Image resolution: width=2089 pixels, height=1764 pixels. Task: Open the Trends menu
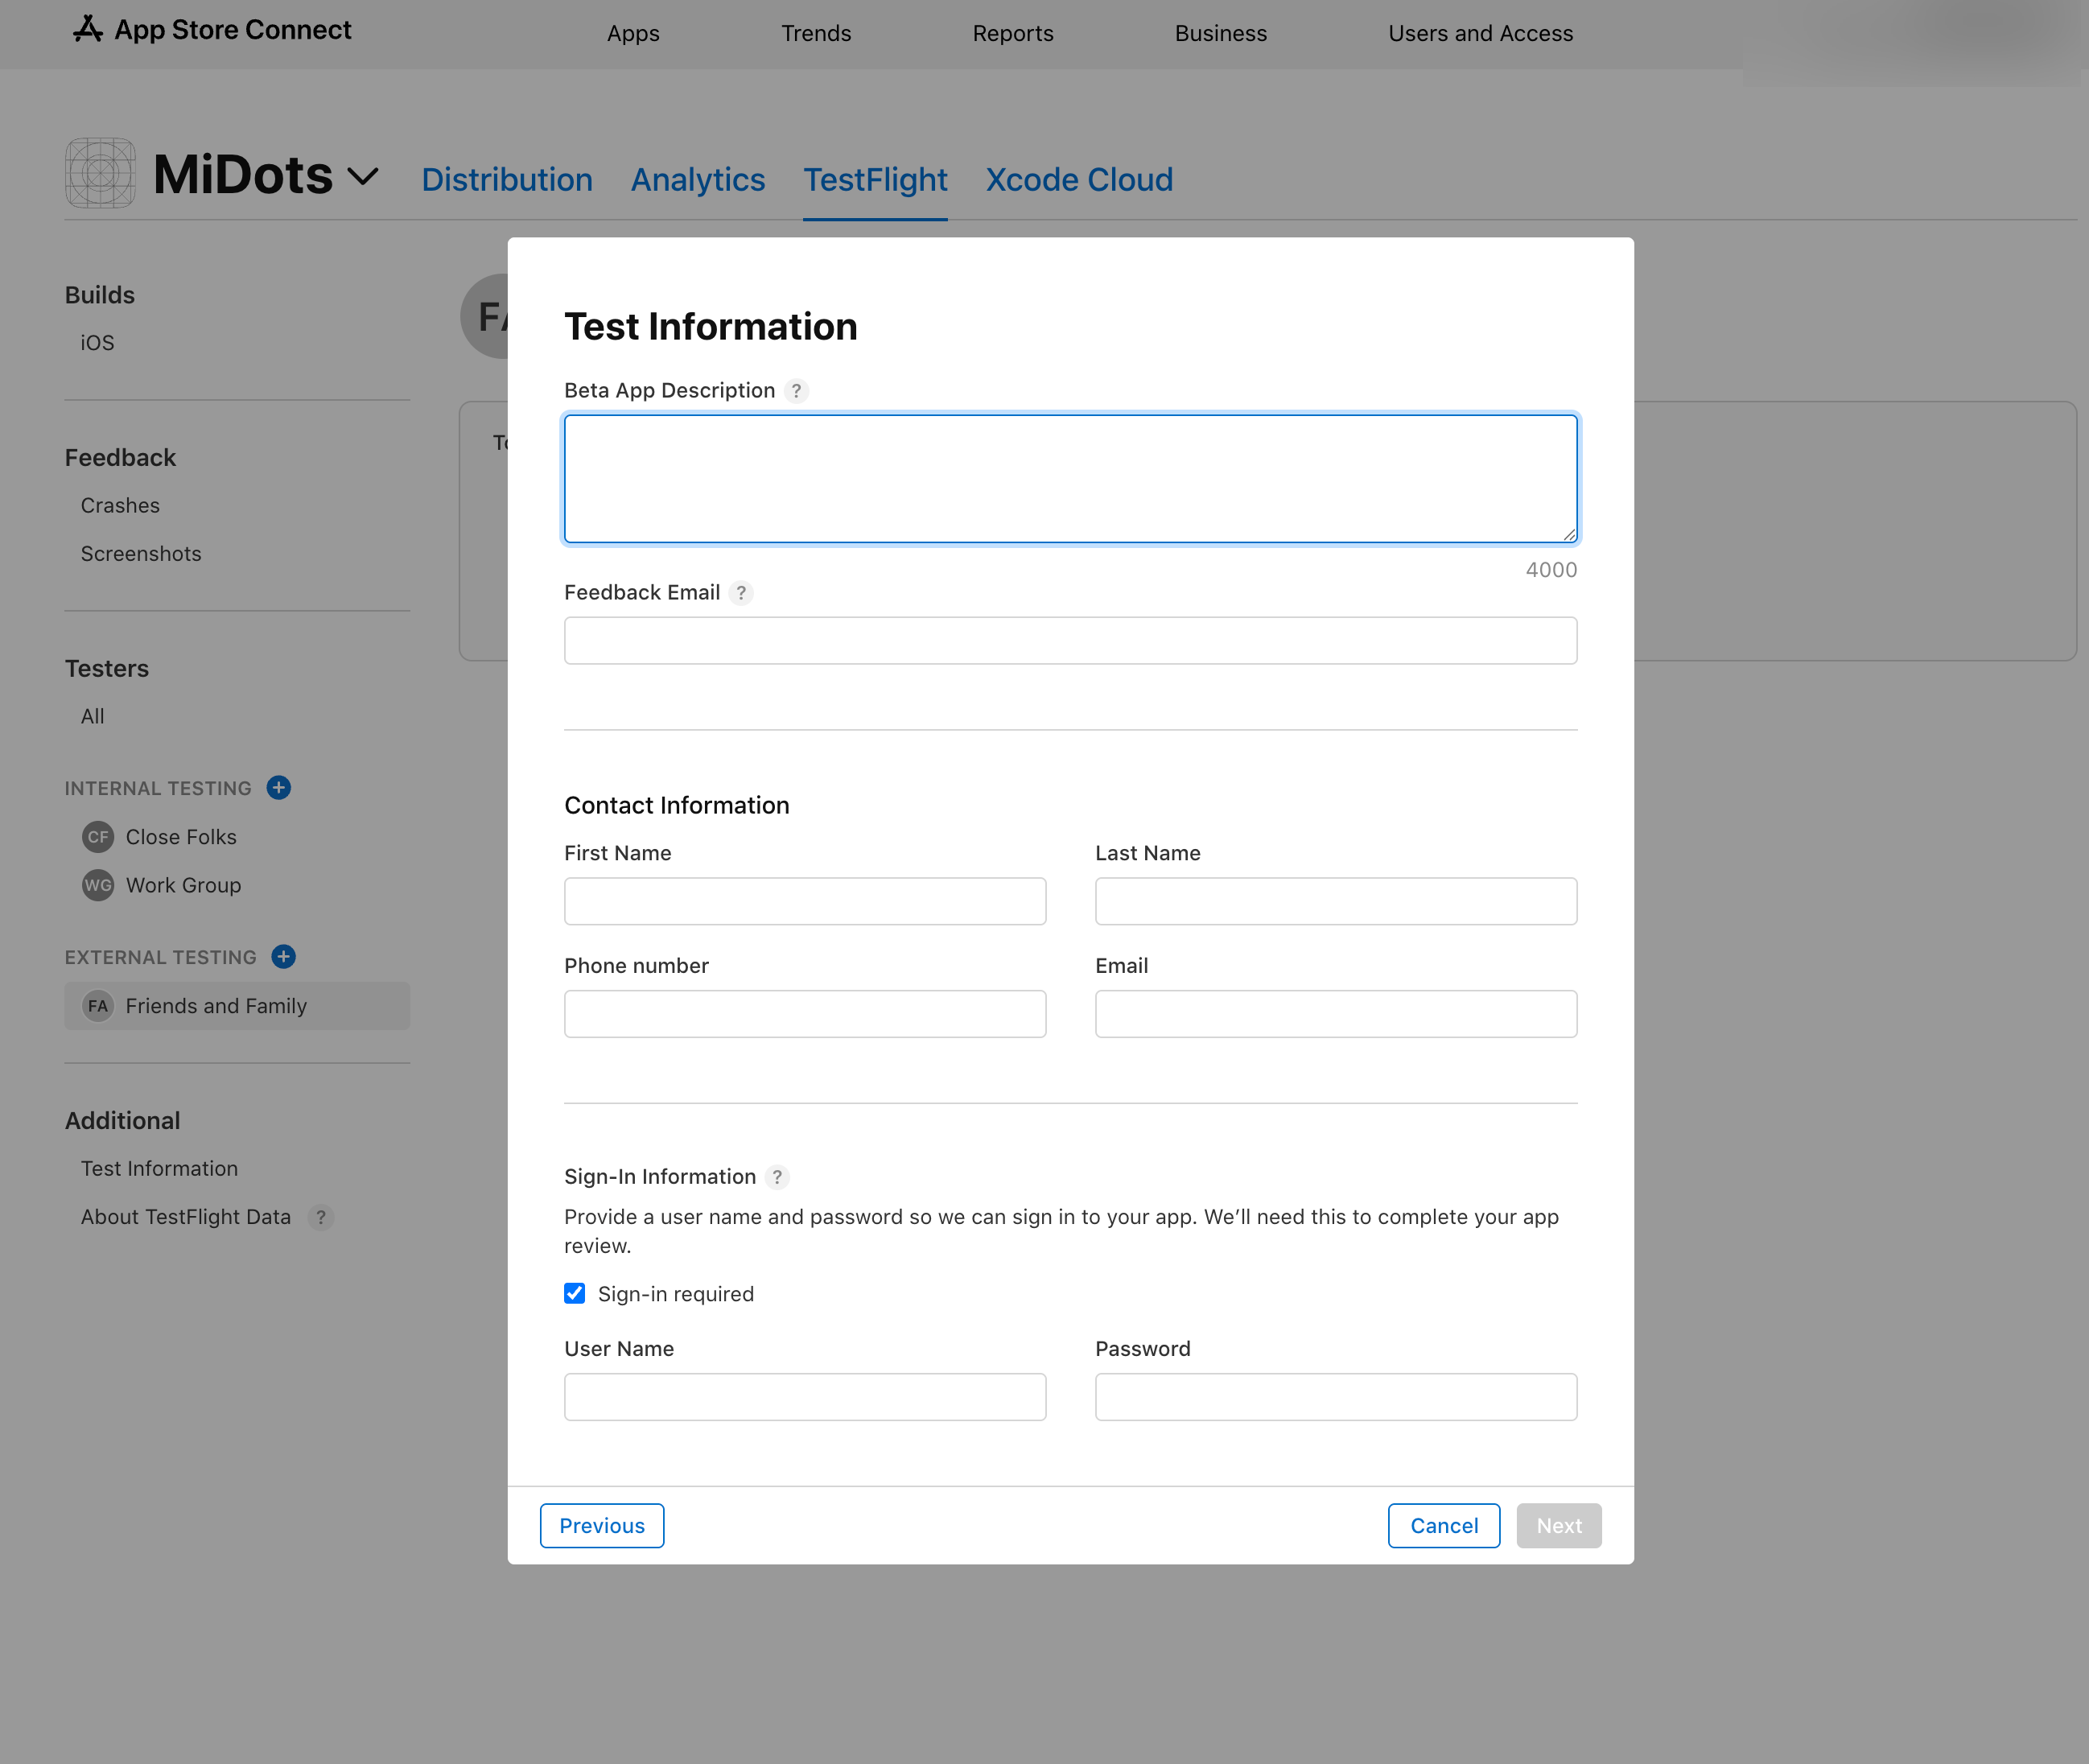point(816,33)
